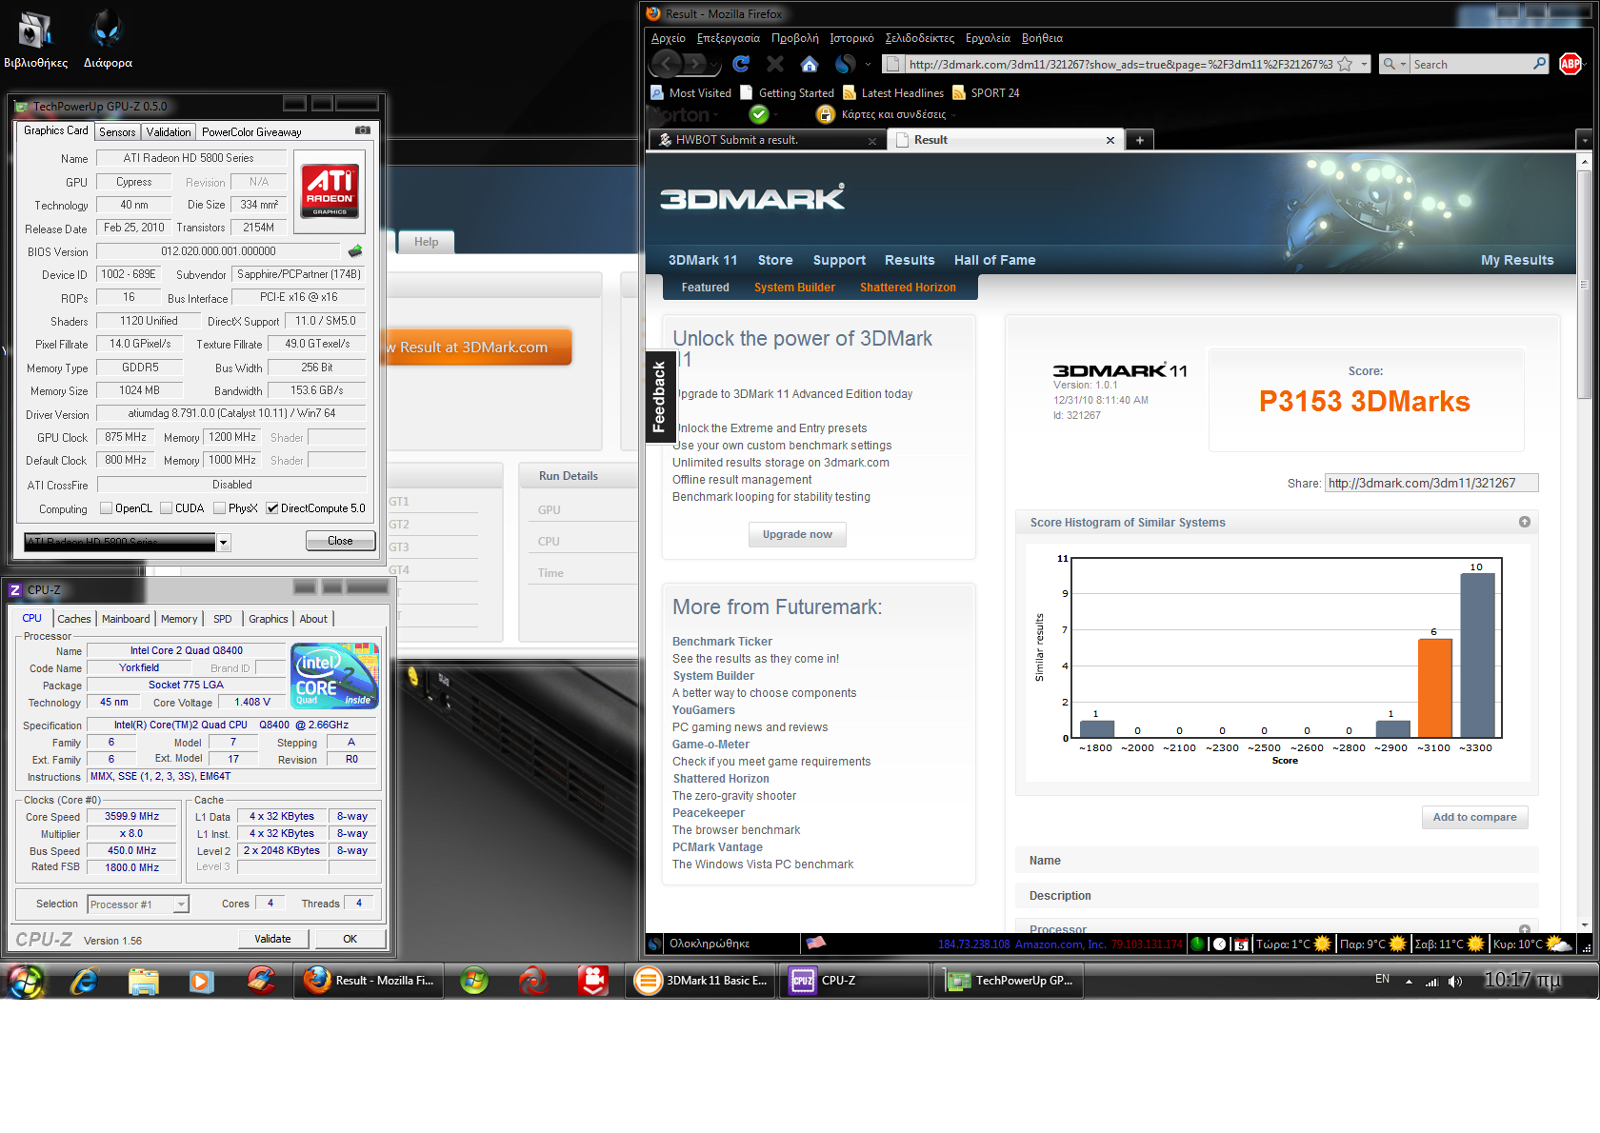Switch to the Sensors tab in GPU-Z

tap(117, 132)
